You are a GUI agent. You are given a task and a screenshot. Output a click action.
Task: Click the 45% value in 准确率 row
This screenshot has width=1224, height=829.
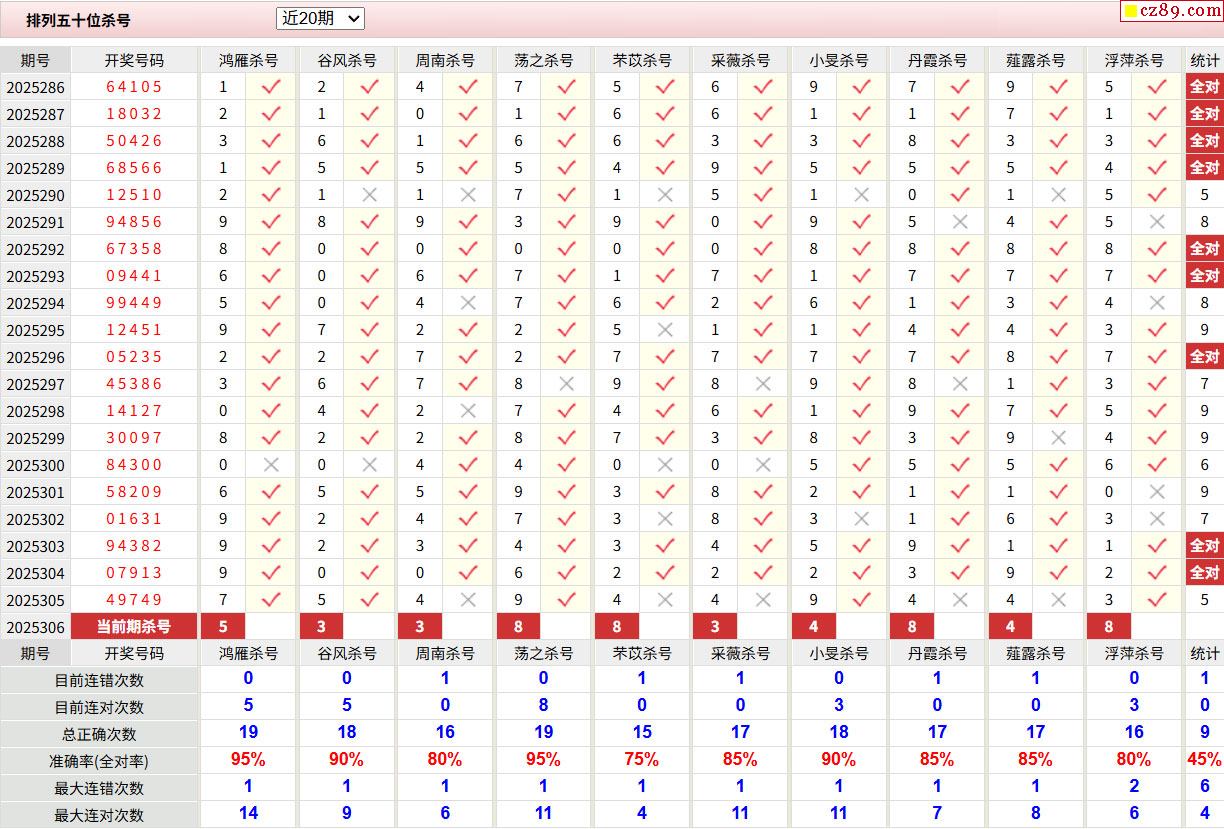pos(1204,760)
